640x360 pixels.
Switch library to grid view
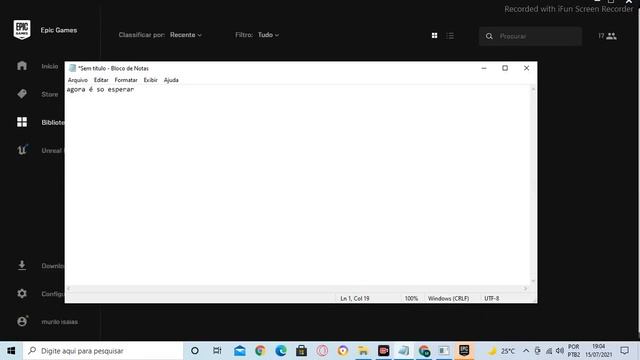[434, 36]
